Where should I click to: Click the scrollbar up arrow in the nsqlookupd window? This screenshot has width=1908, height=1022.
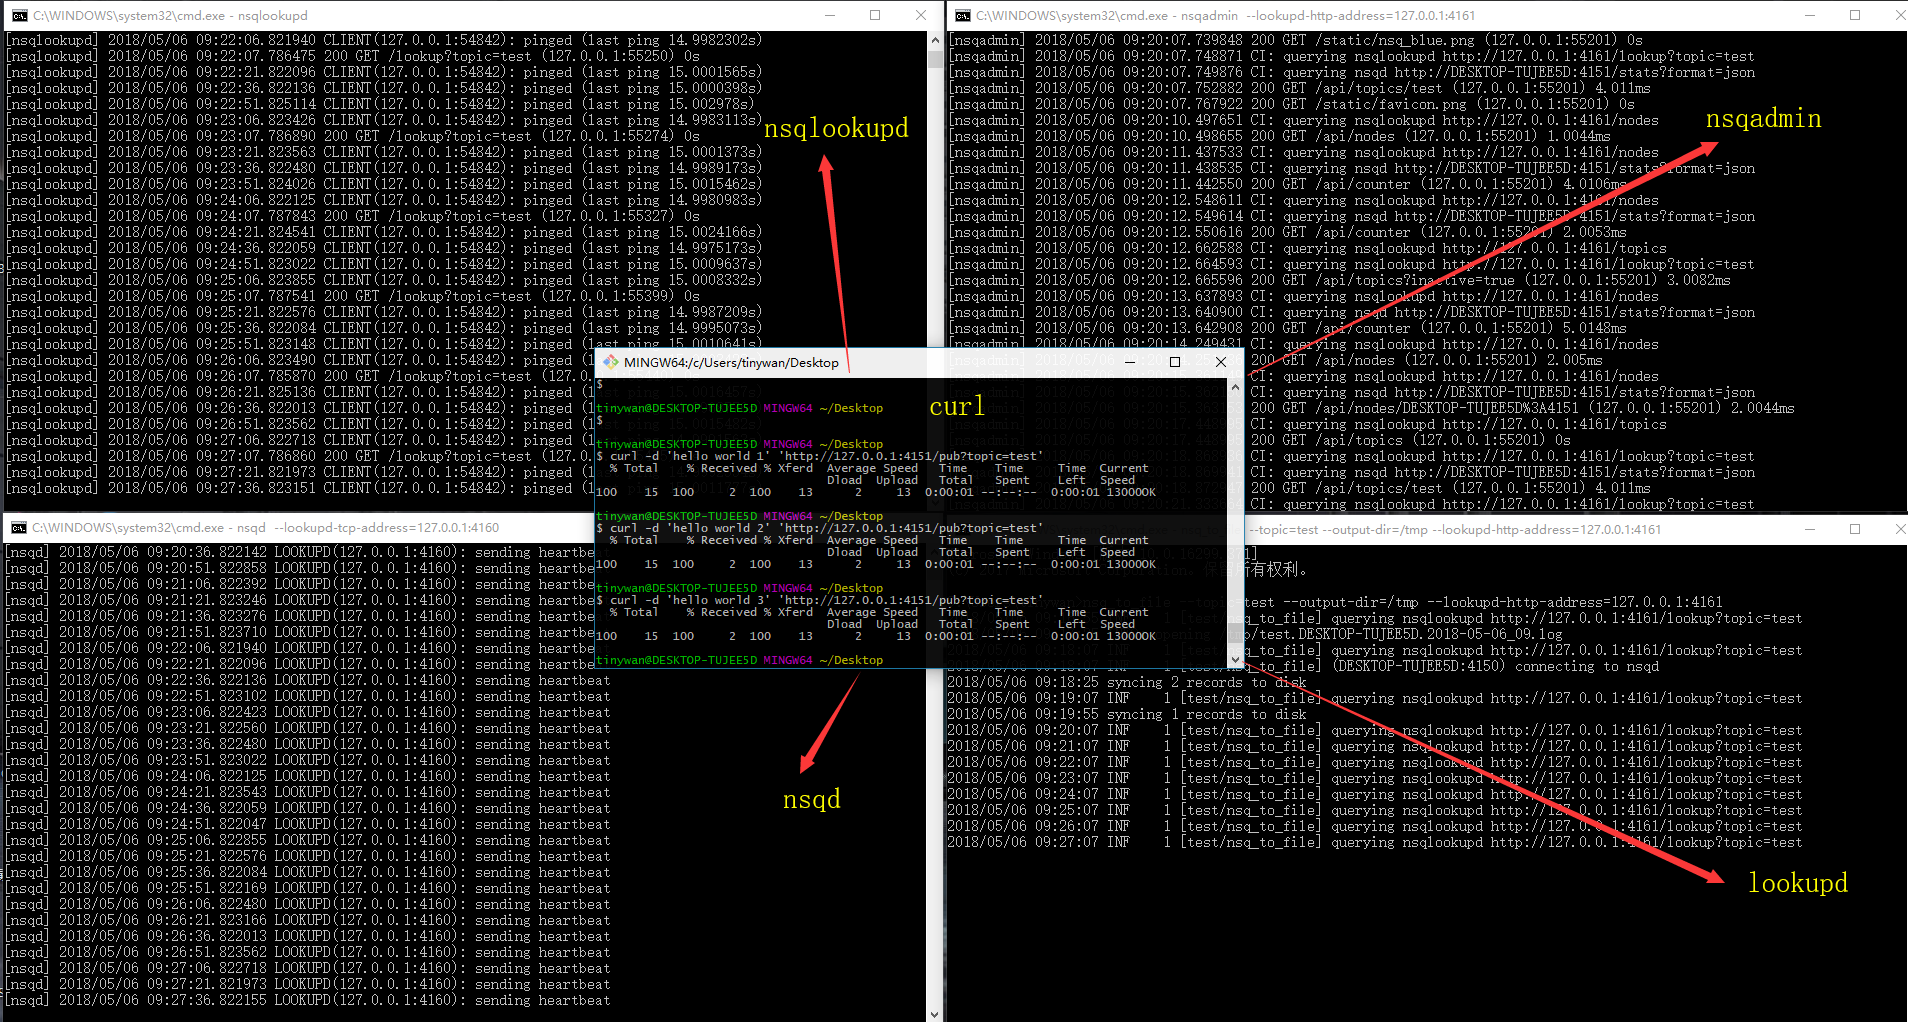(934, 38)
